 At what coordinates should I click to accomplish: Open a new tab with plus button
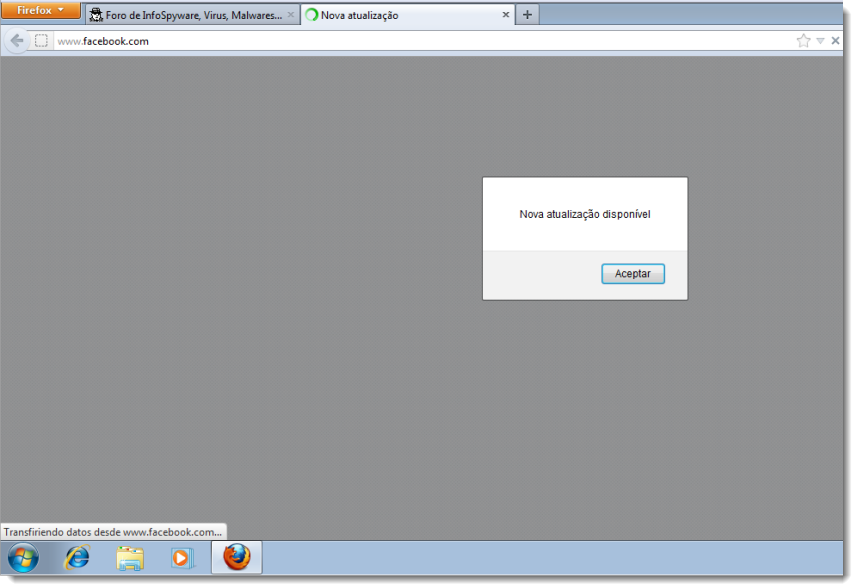coord(527,15)
